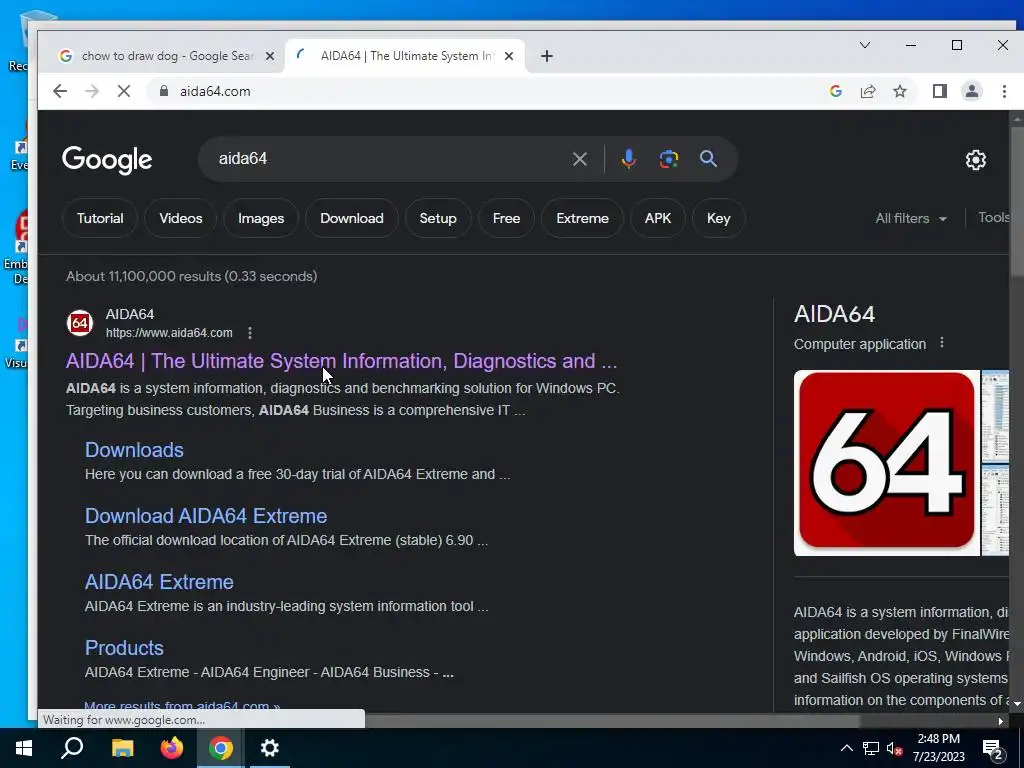Click the magnifier search button

709,159
